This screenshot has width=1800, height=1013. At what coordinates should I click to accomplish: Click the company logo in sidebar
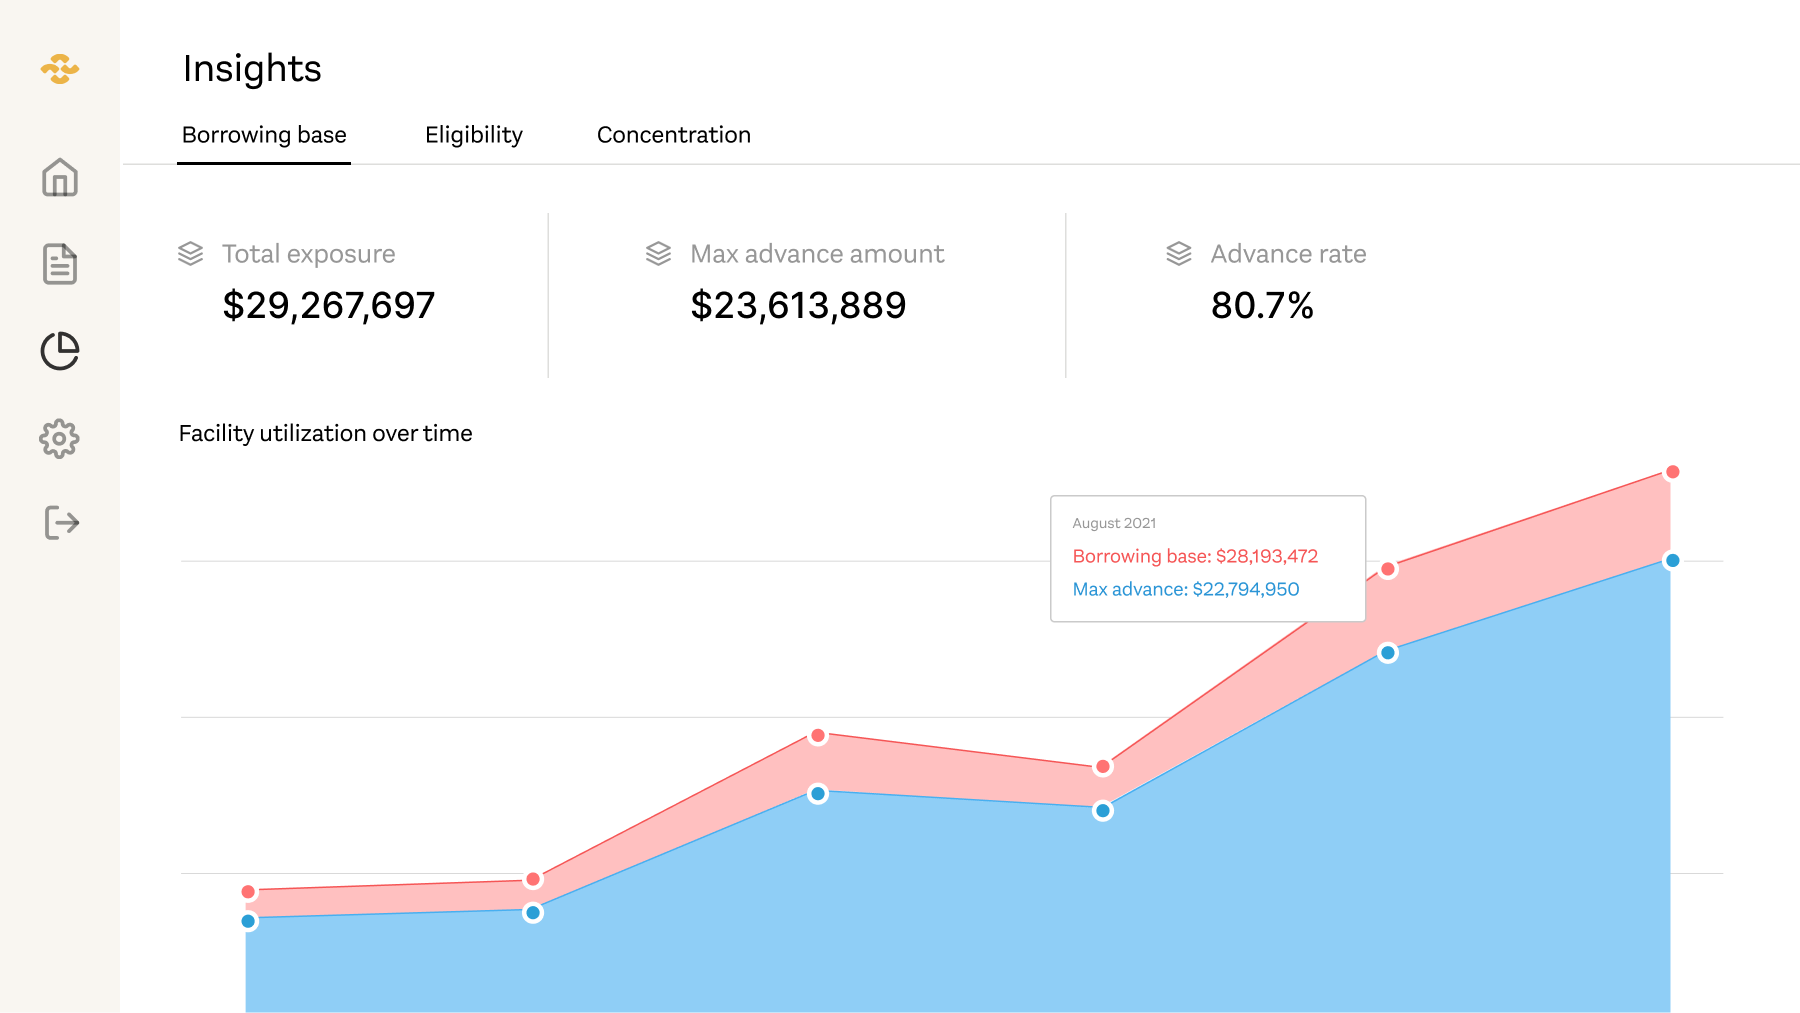point(60,69)
